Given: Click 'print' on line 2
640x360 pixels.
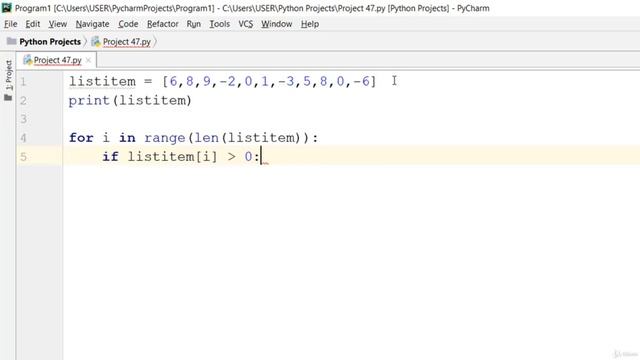Looking at the screenshot, I should click(89, 100).
